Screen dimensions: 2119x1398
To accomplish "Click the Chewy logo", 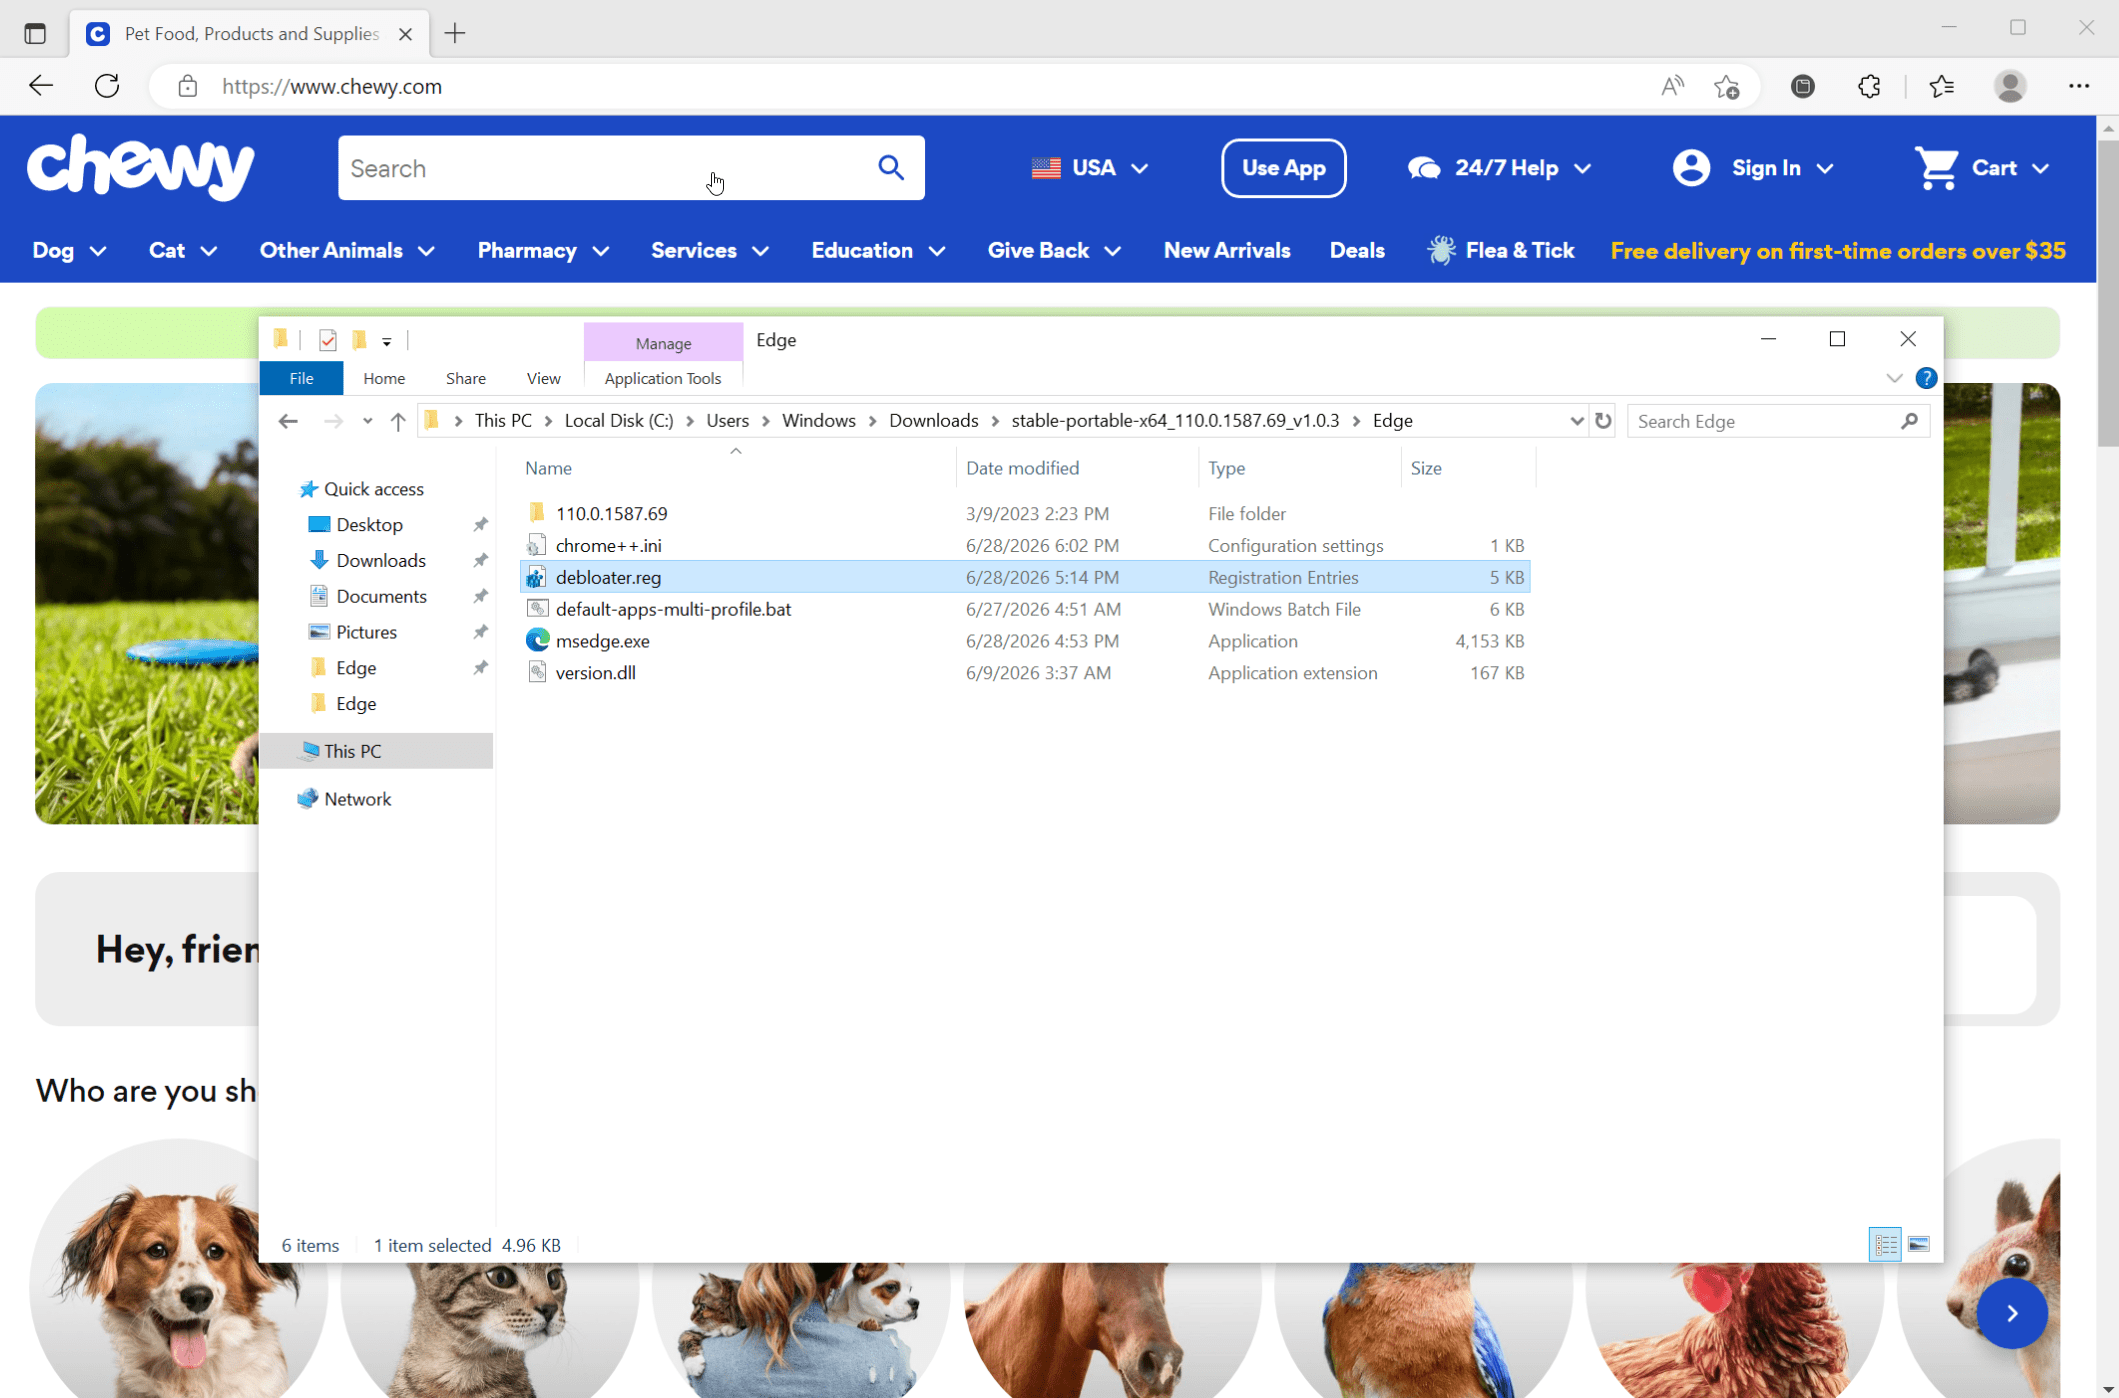I will (141, 168).
